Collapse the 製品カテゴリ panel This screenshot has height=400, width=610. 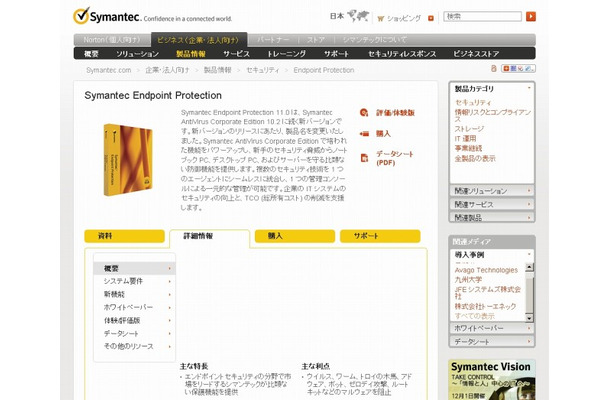click(x=529, y=88)
